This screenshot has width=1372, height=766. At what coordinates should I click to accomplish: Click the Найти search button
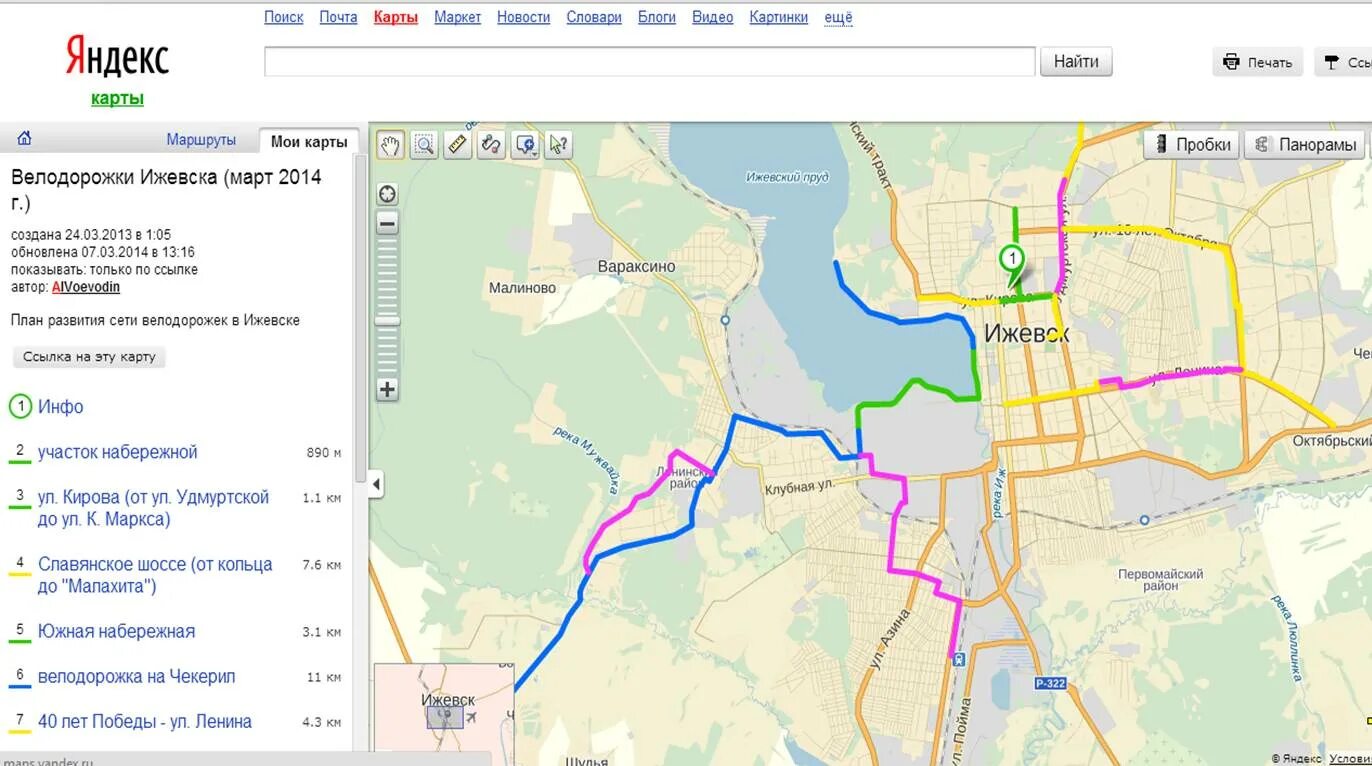pos(1076,62)
